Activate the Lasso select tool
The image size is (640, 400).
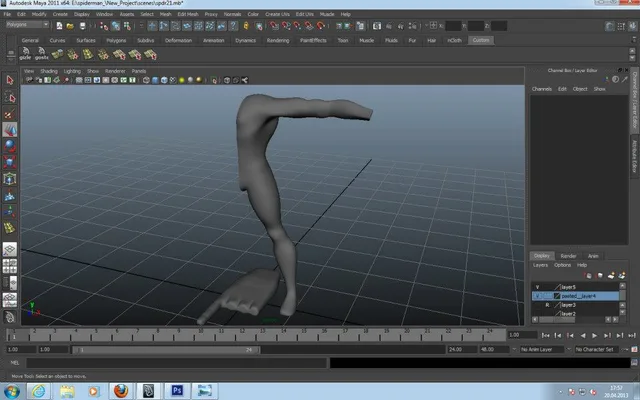(10, 97)
